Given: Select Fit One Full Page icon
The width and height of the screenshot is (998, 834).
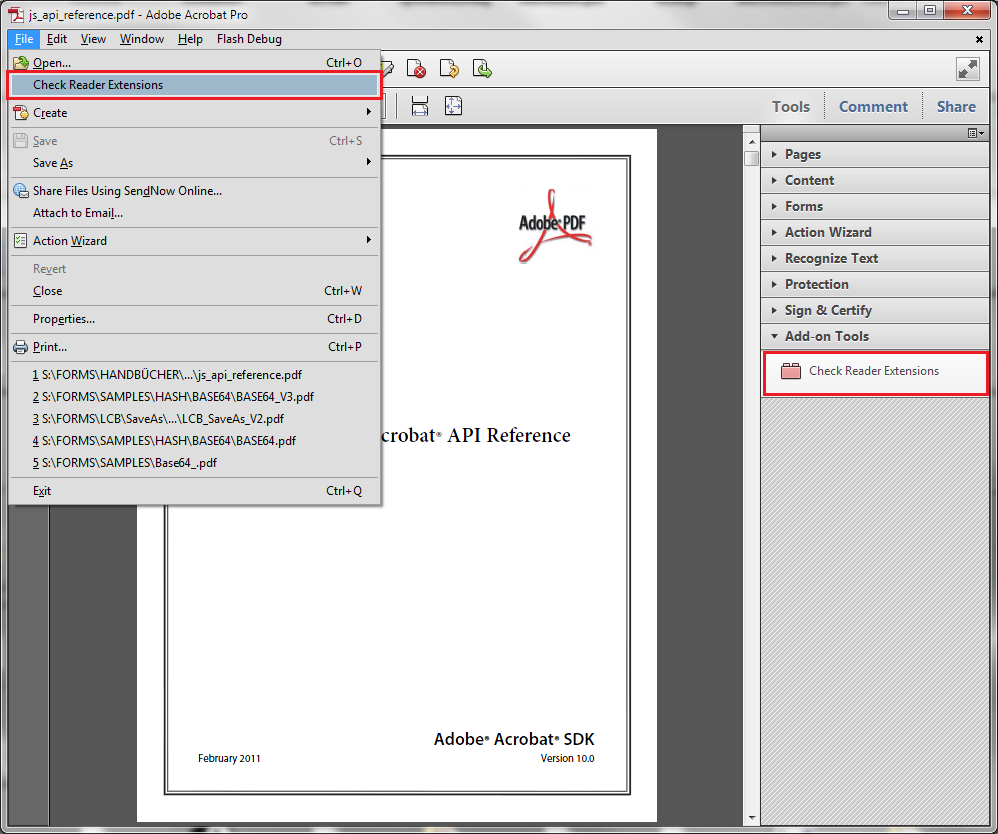Looking at the screenshot, I should click(x=453, y=106).
